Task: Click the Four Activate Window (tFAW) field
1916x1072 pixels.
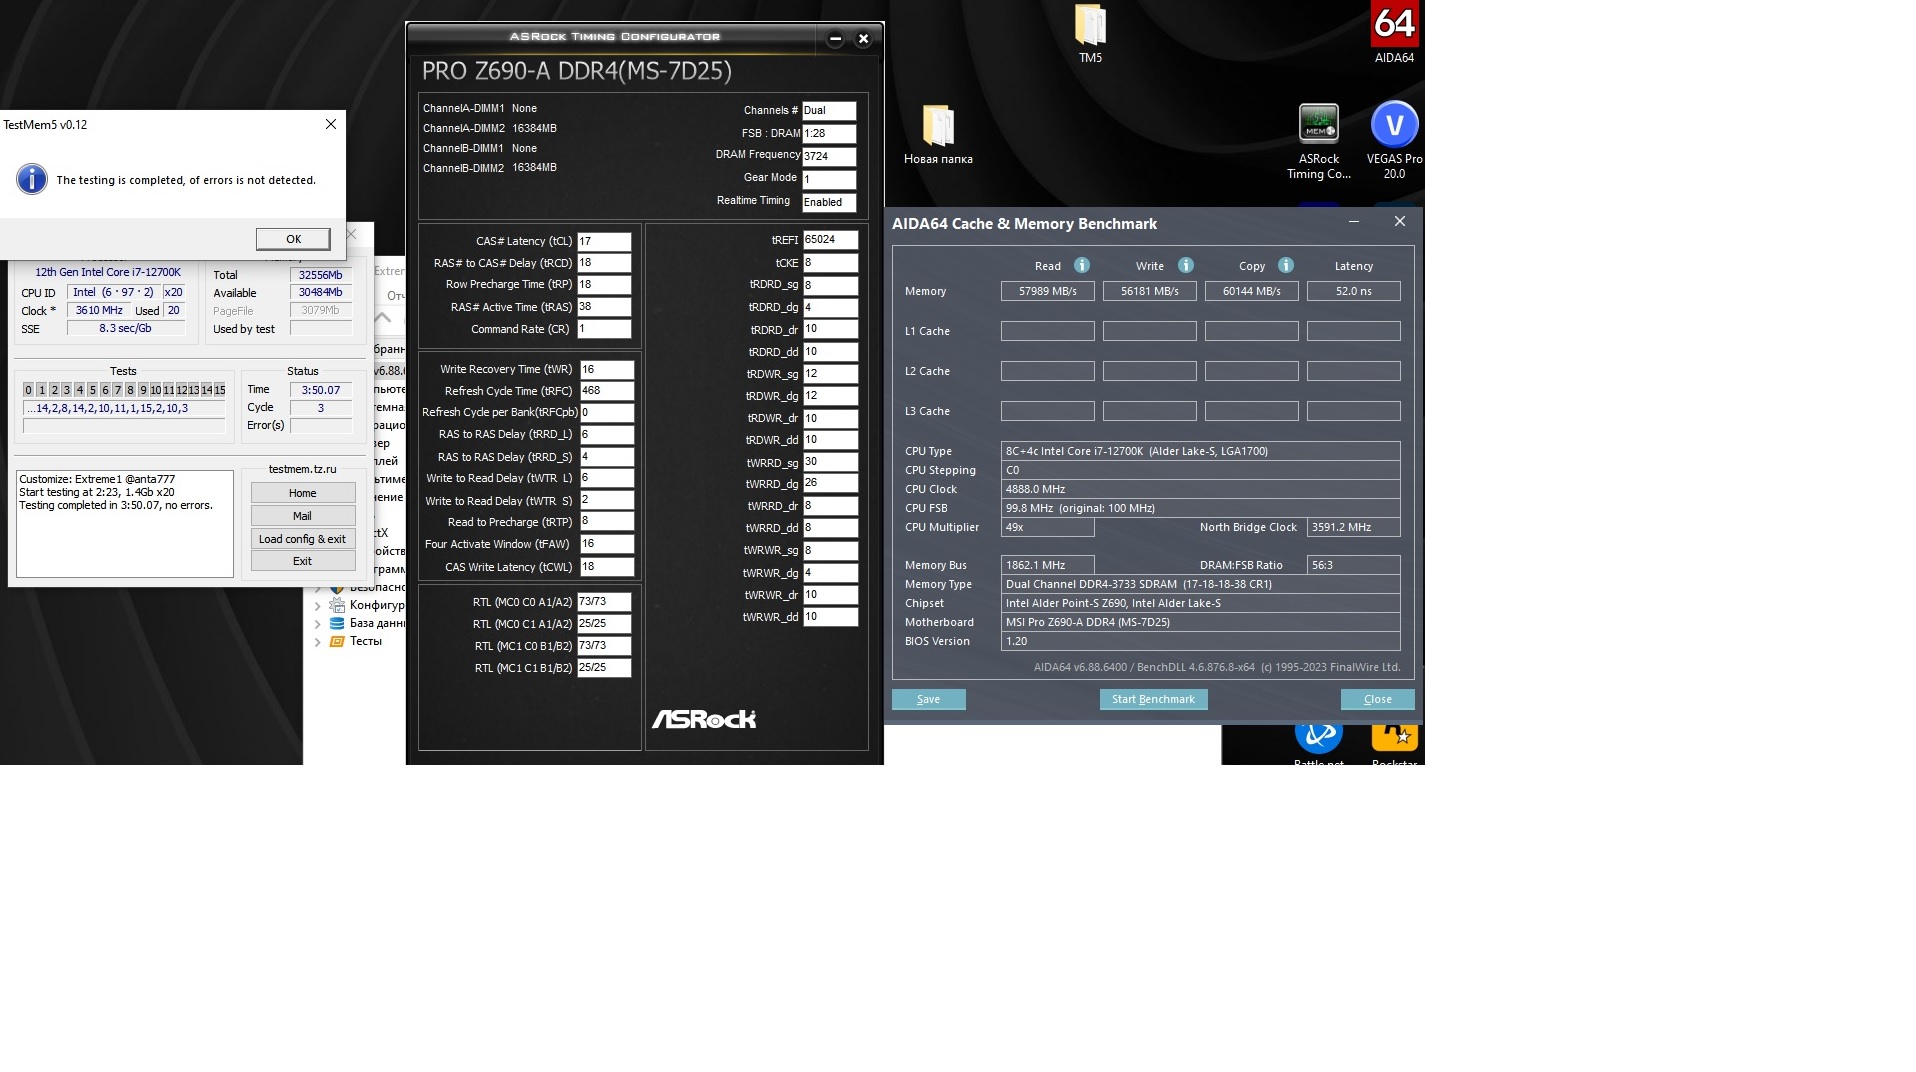Action: (x=607, y=544)
